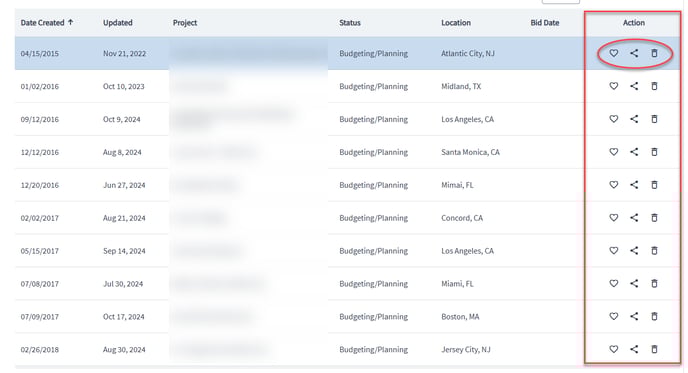
Task: Click the Bid Date column header
Action: click(545, 23)
